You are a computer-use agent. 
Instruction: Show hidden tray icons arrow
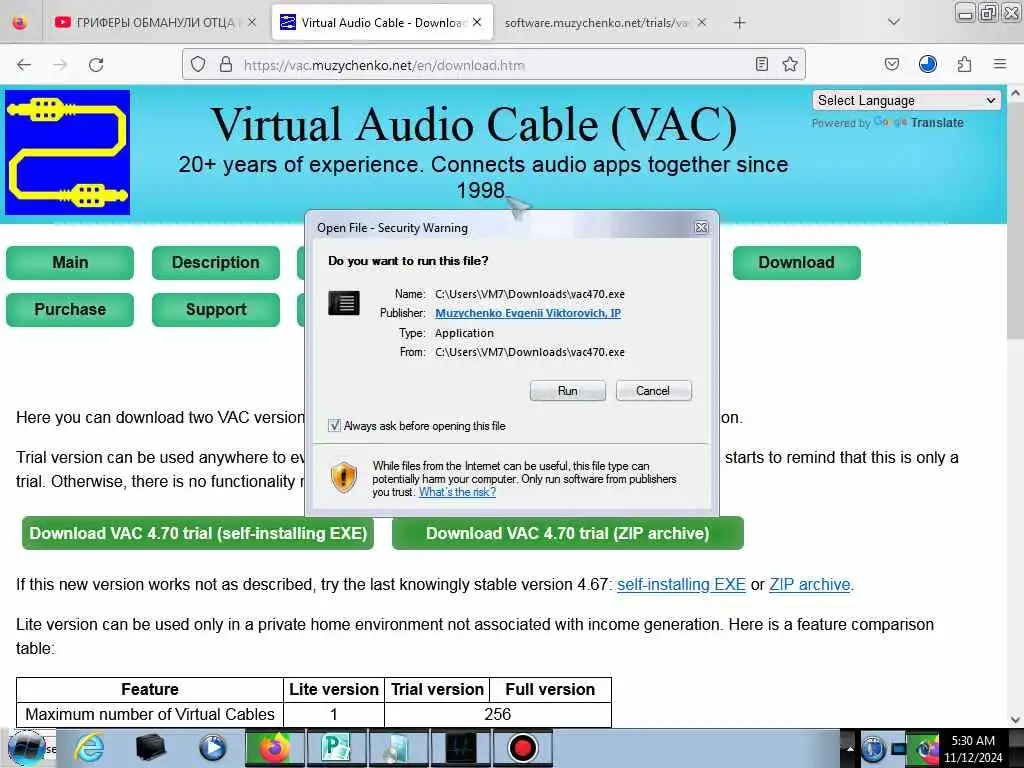click(x=850, y=749)
